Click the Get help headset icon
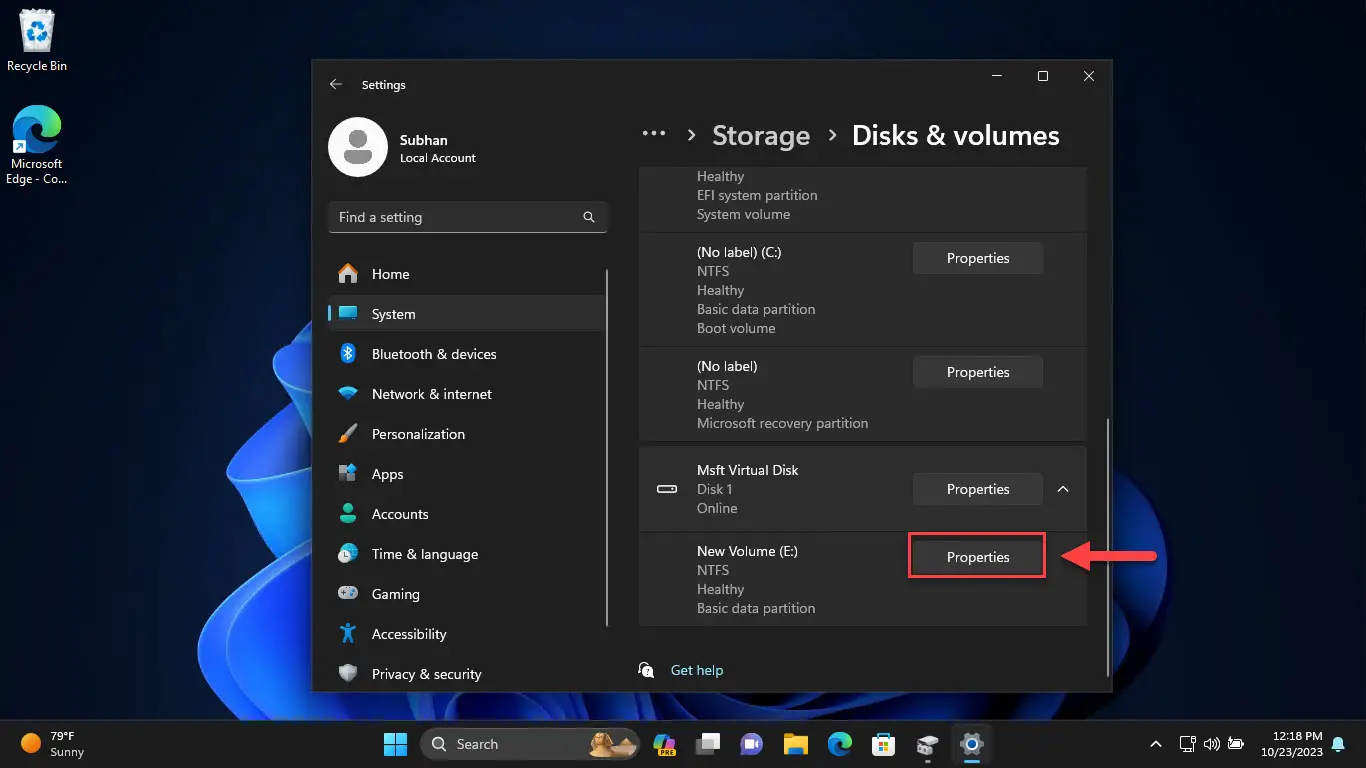The height and width of the screenshot is (768, 1366). pos(647,670)
